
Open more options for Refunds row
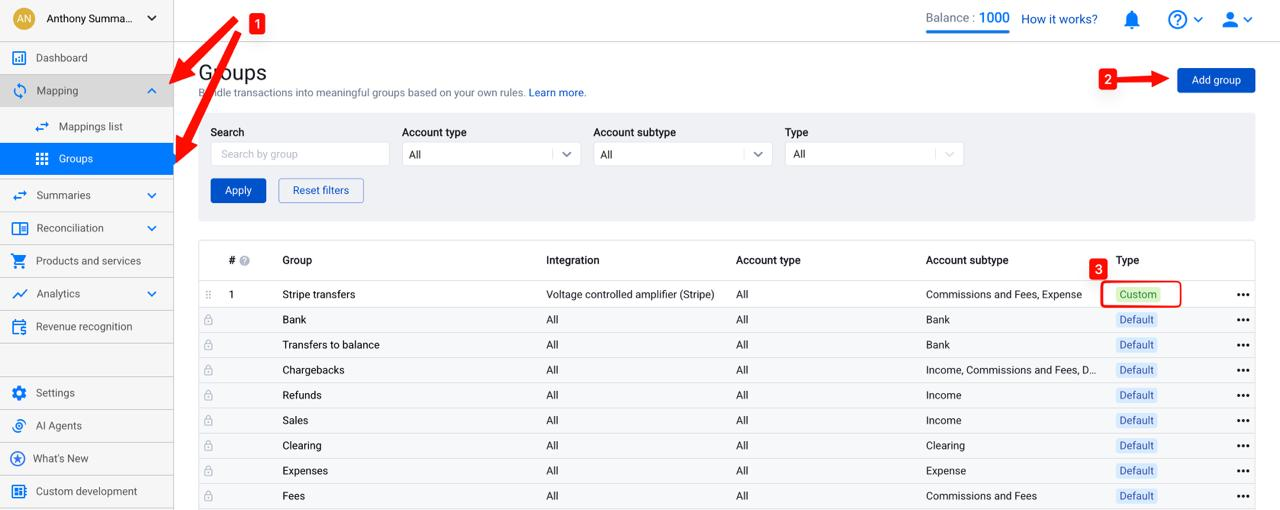coord(1243,395)
